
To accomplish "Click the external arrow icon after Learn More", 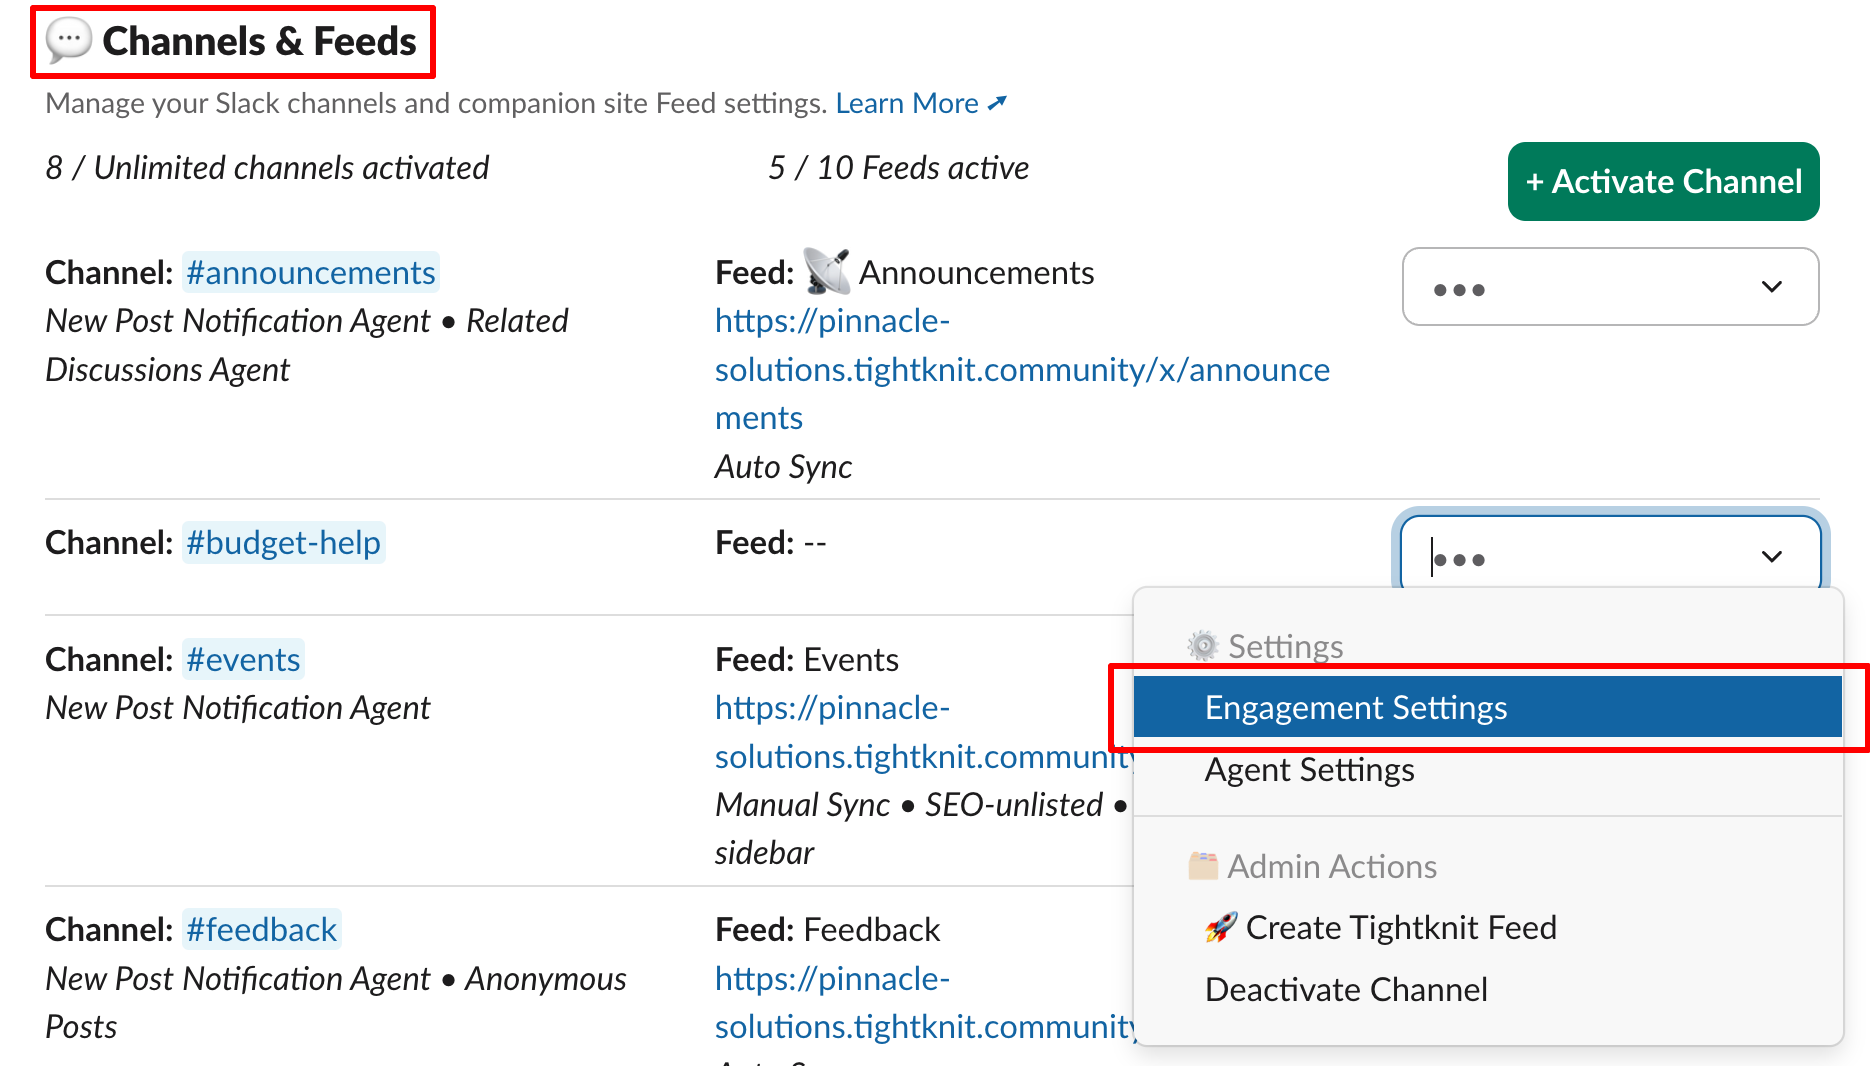I will [998, 103].
